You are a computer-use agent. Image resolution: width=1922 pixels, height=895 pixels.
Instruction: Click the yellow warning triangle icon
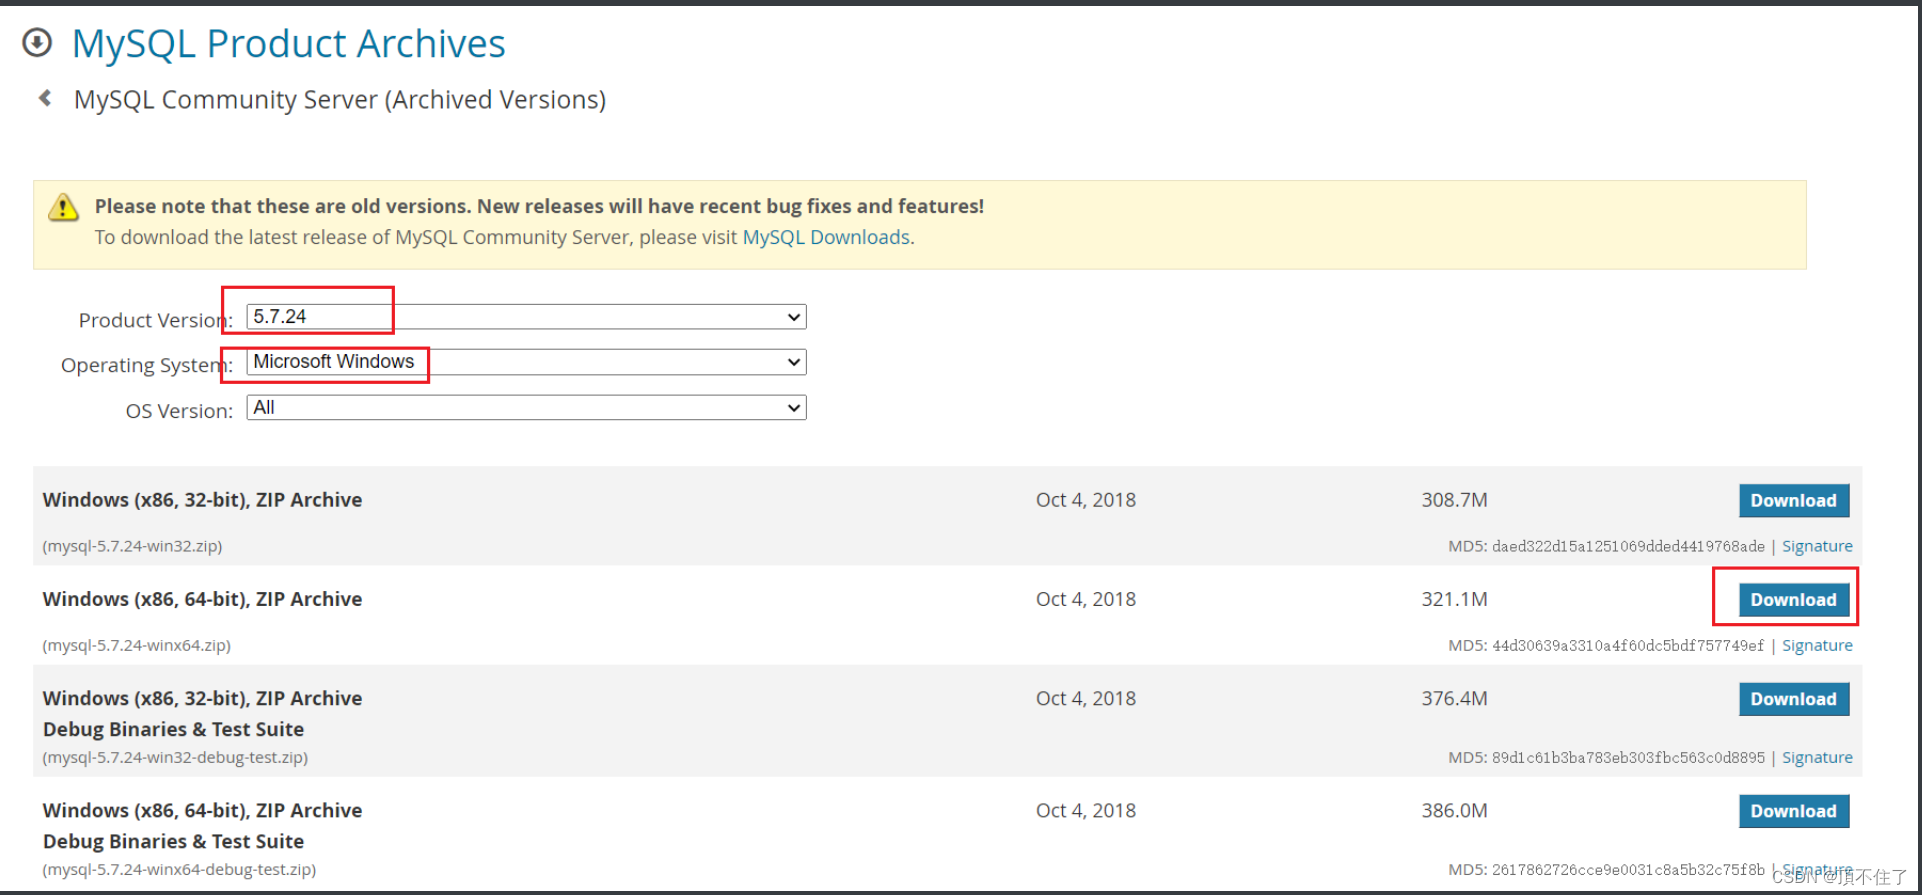[63, 207]
